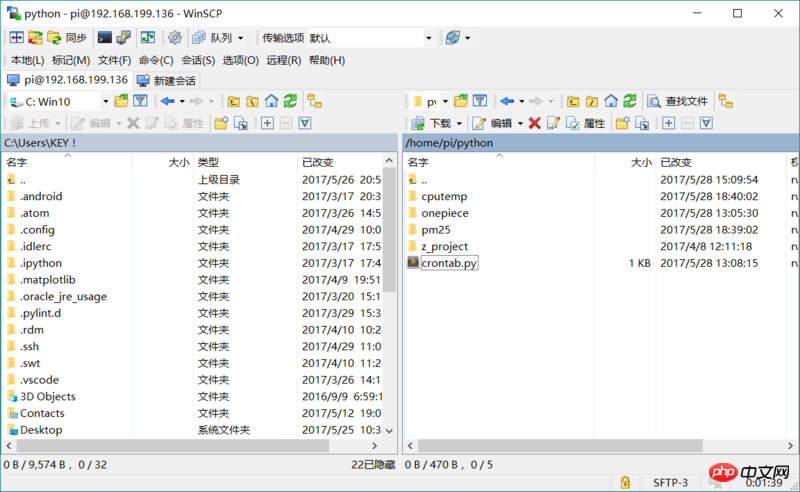Go to local parent directory icon
This screenshot has height=492, width=800.
click(234, 101)
